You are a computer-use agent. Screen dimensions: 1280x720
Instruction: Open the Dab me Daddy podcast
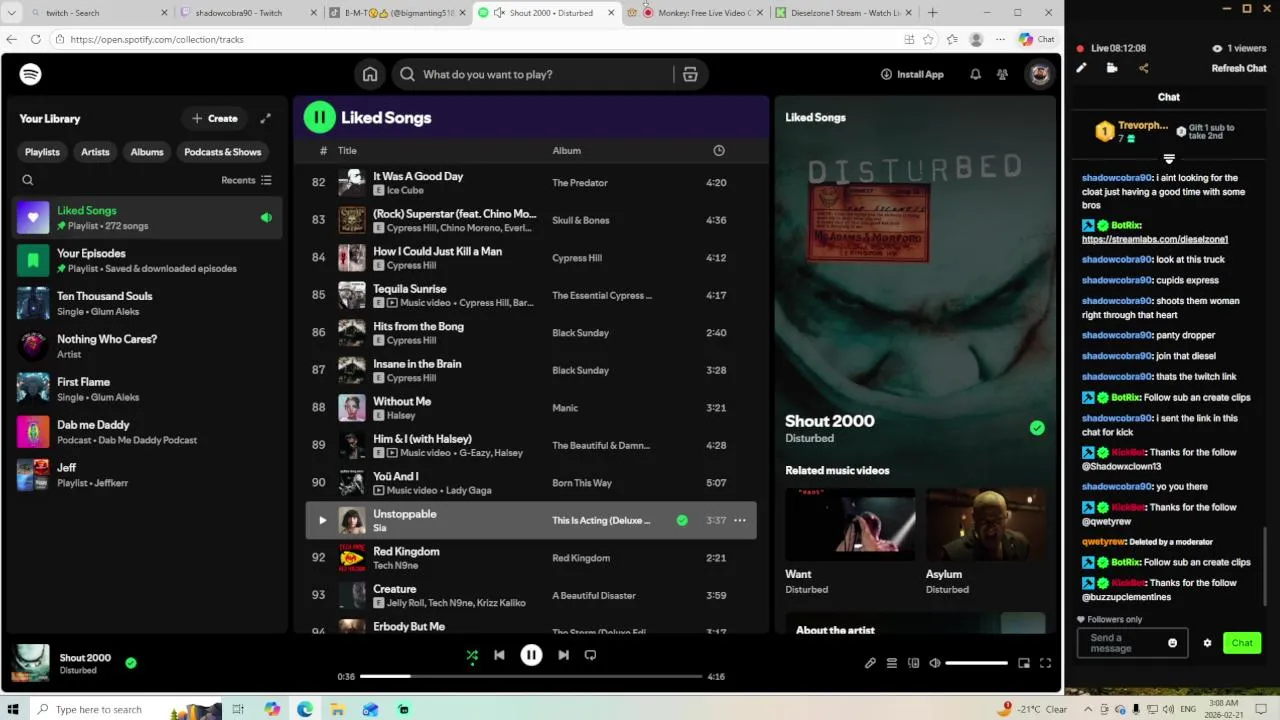[x=147, y=432]
